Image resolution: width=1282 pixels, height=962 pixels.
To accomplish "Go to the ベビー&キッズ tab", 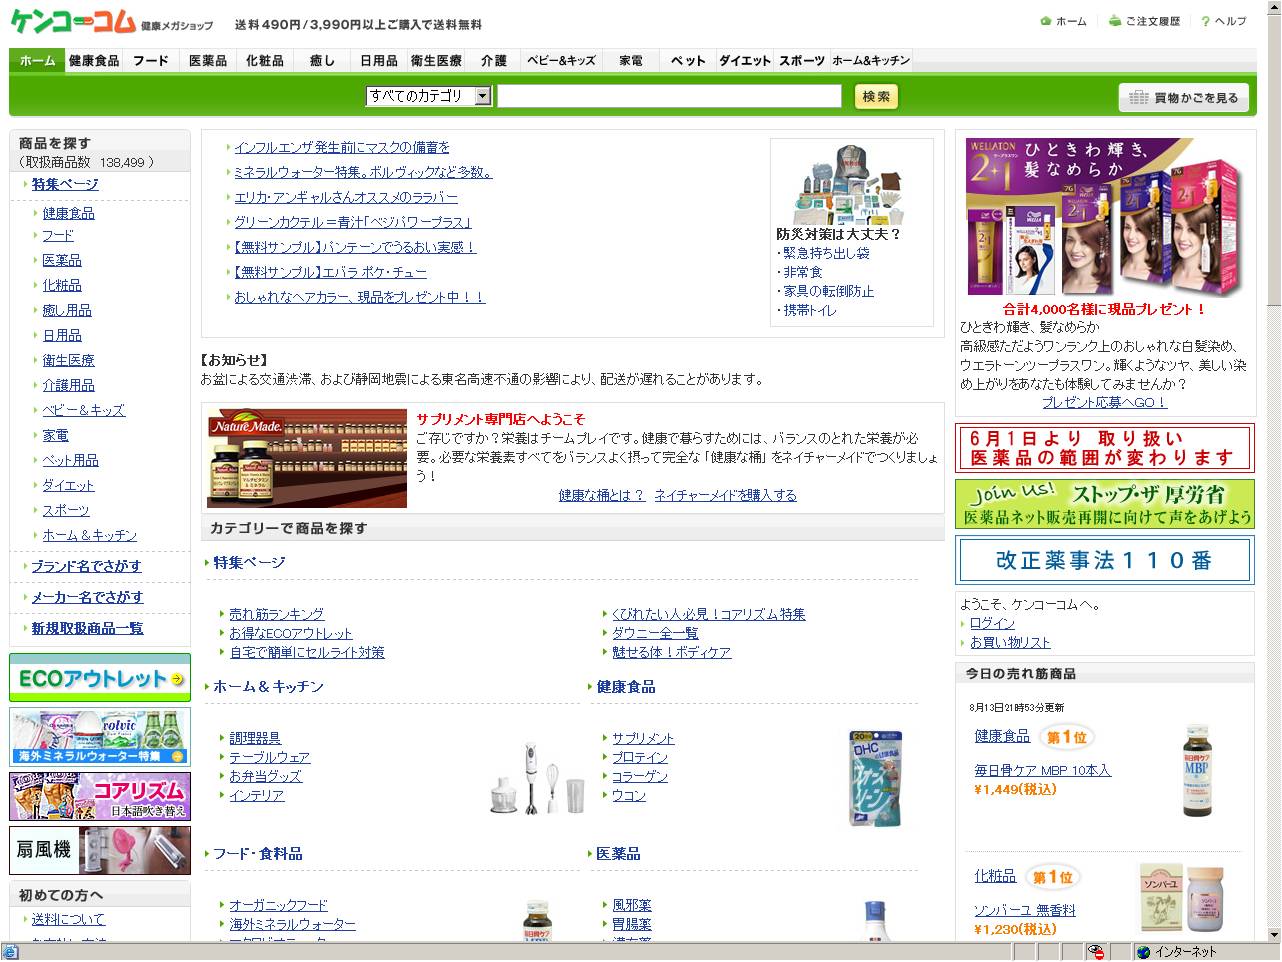I will pos(561,61).
